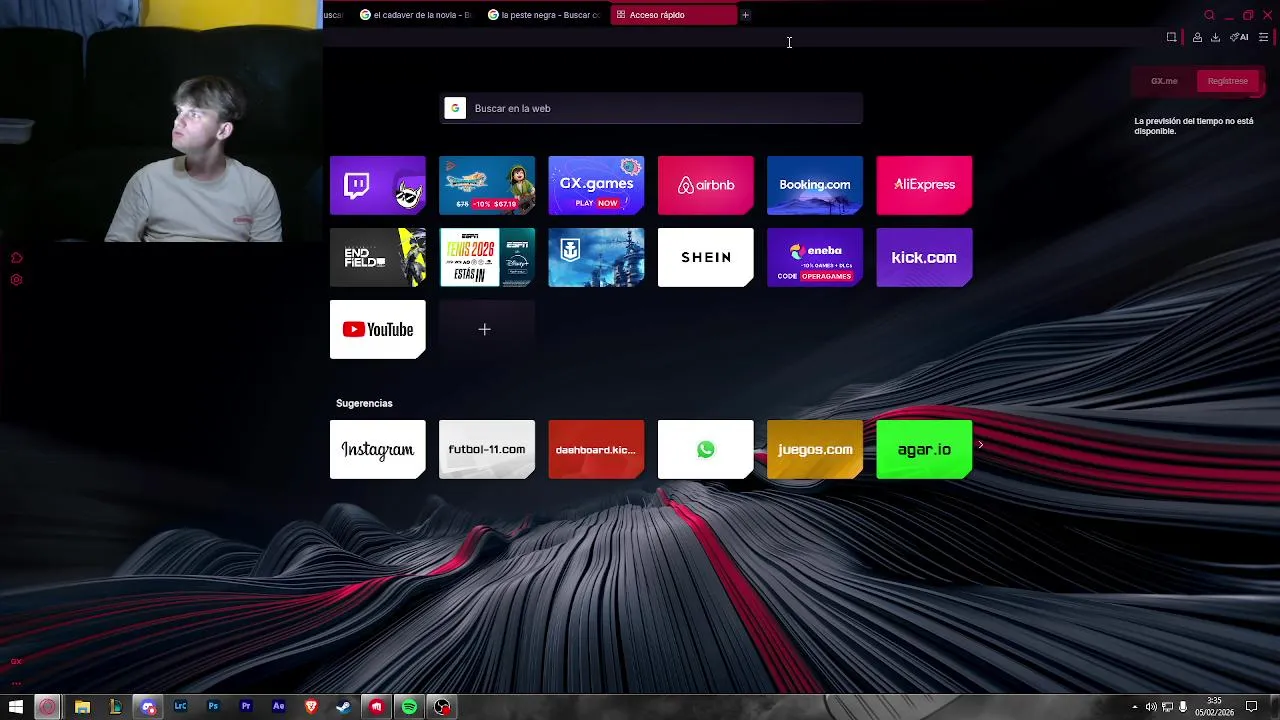Click the Regístrese button
Image resolution: width=1280 pixels, height=720 pixels.
click(1228, 81)
